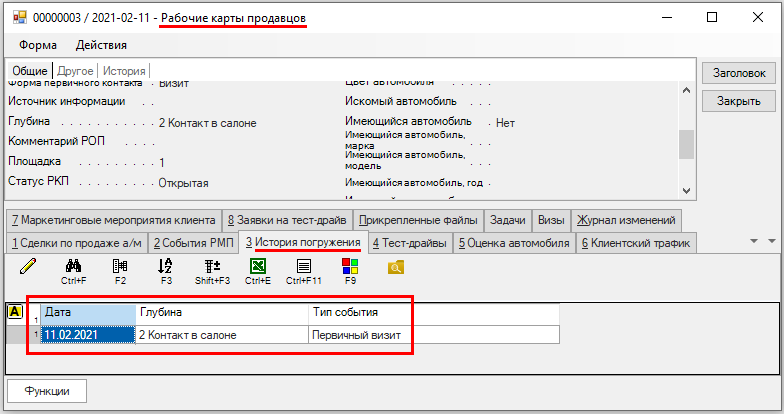784x414 pixels.
Task: Click the pencil edit icon
Action: tap(27, 267)
